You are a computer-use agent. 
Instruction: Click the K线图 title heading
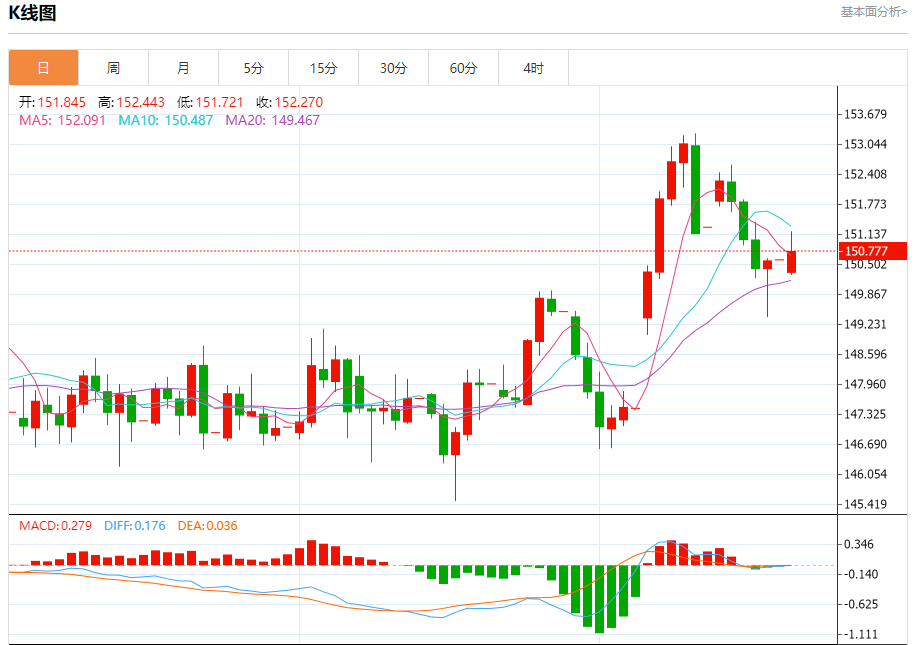coord(32,13)
